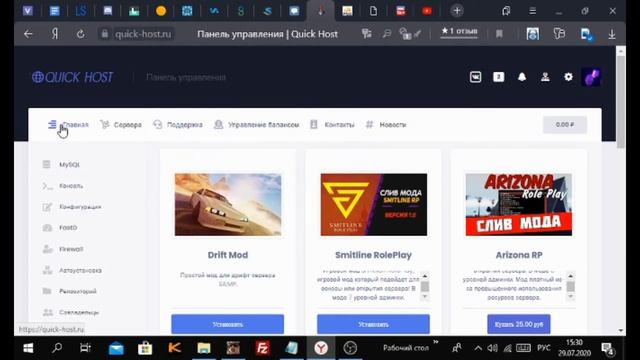Click the Quick Host logo
The width and height of the screenshot is (640, 360).
pyautogui.click(x=72, y=77)
